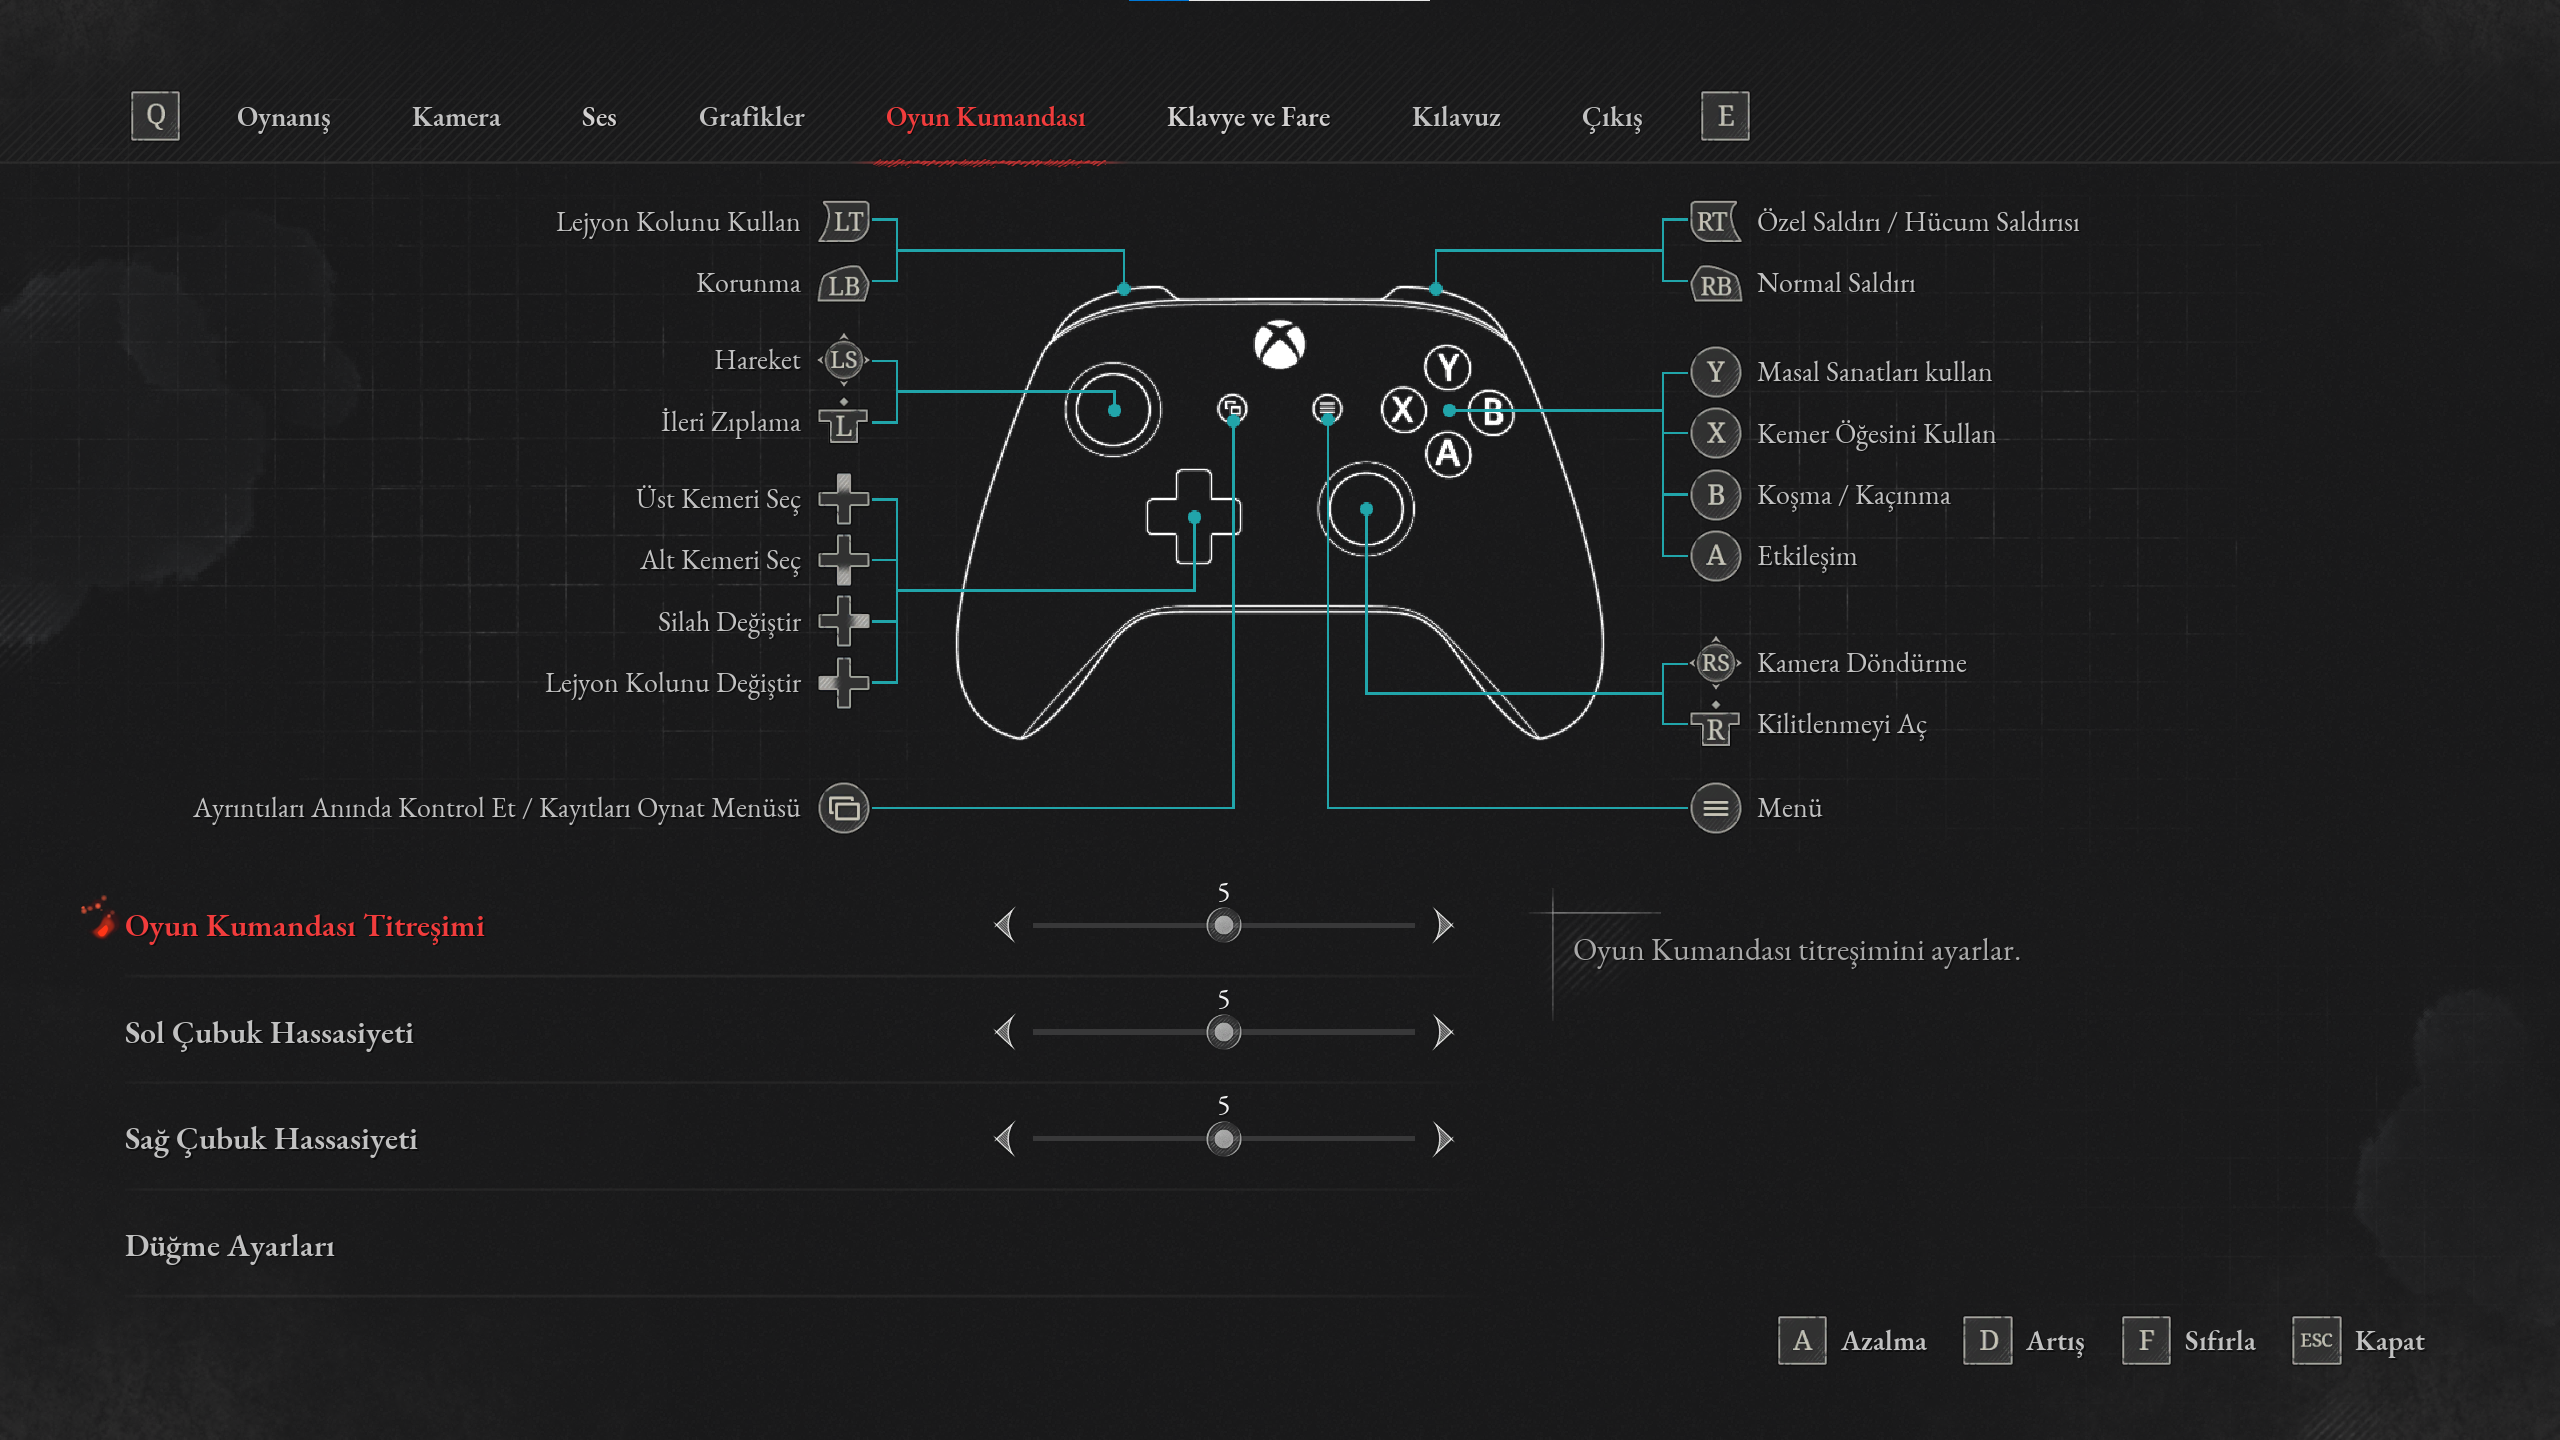Open the Kılavuz tab

tap(1456, 117)
